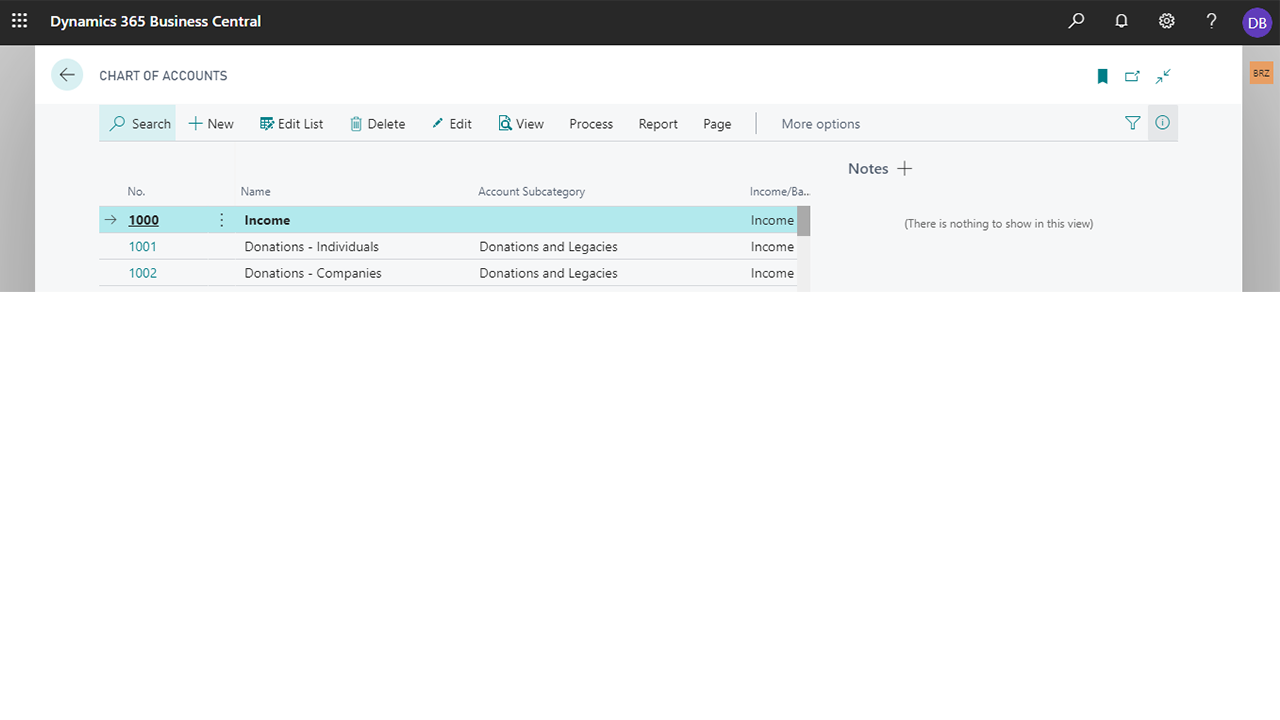The height and width of the screenshot is (720, 1280).
Task: Collapse the page with the shrink icon
Action: click(1163, 76)
